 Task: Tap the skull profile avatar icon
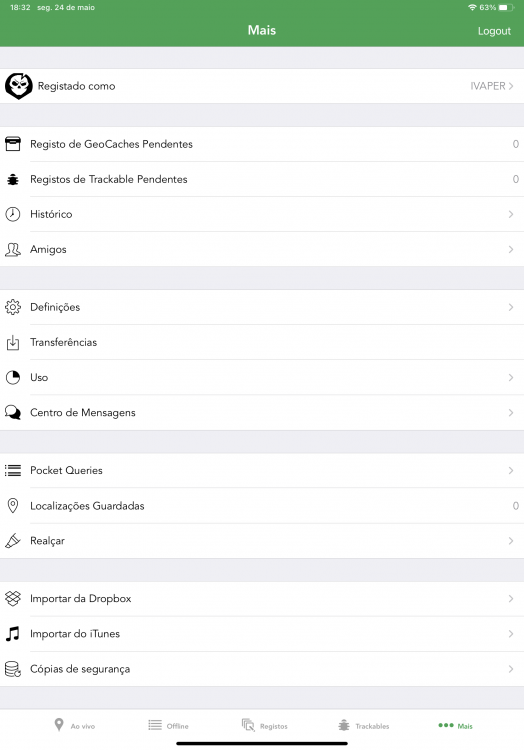coord(19,86)
